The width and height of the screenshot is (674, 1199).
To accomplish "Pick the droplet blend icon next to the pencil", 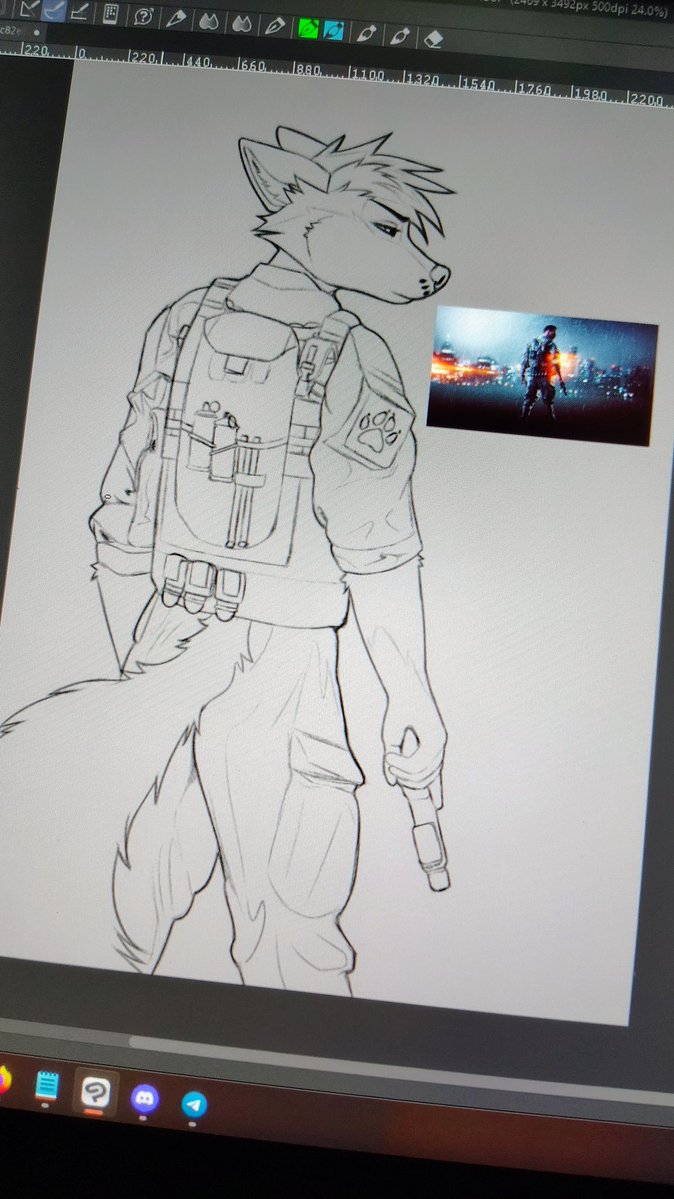I will 209,21.
